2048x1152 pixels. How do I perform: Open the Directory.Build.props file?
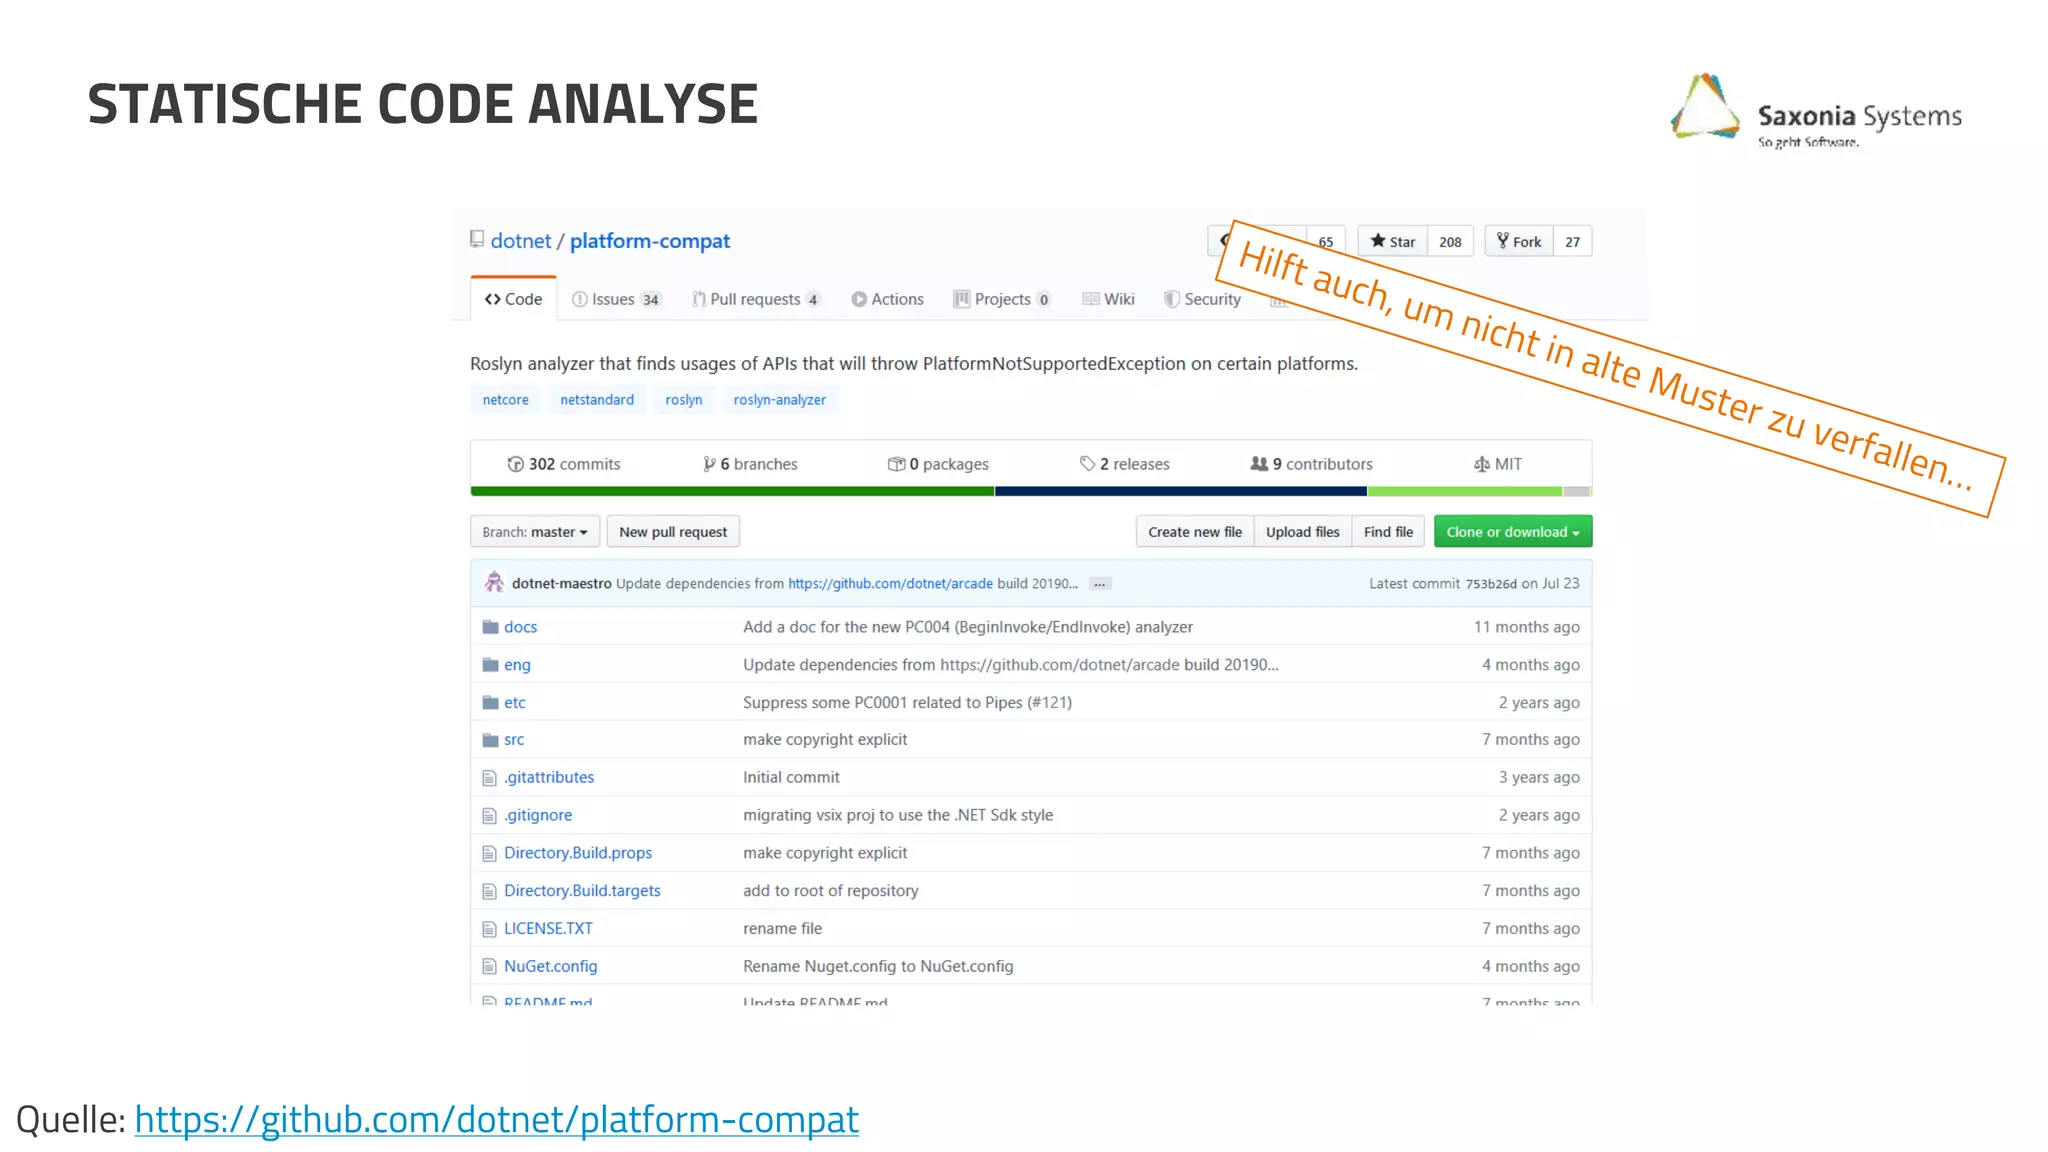(578, 853)
